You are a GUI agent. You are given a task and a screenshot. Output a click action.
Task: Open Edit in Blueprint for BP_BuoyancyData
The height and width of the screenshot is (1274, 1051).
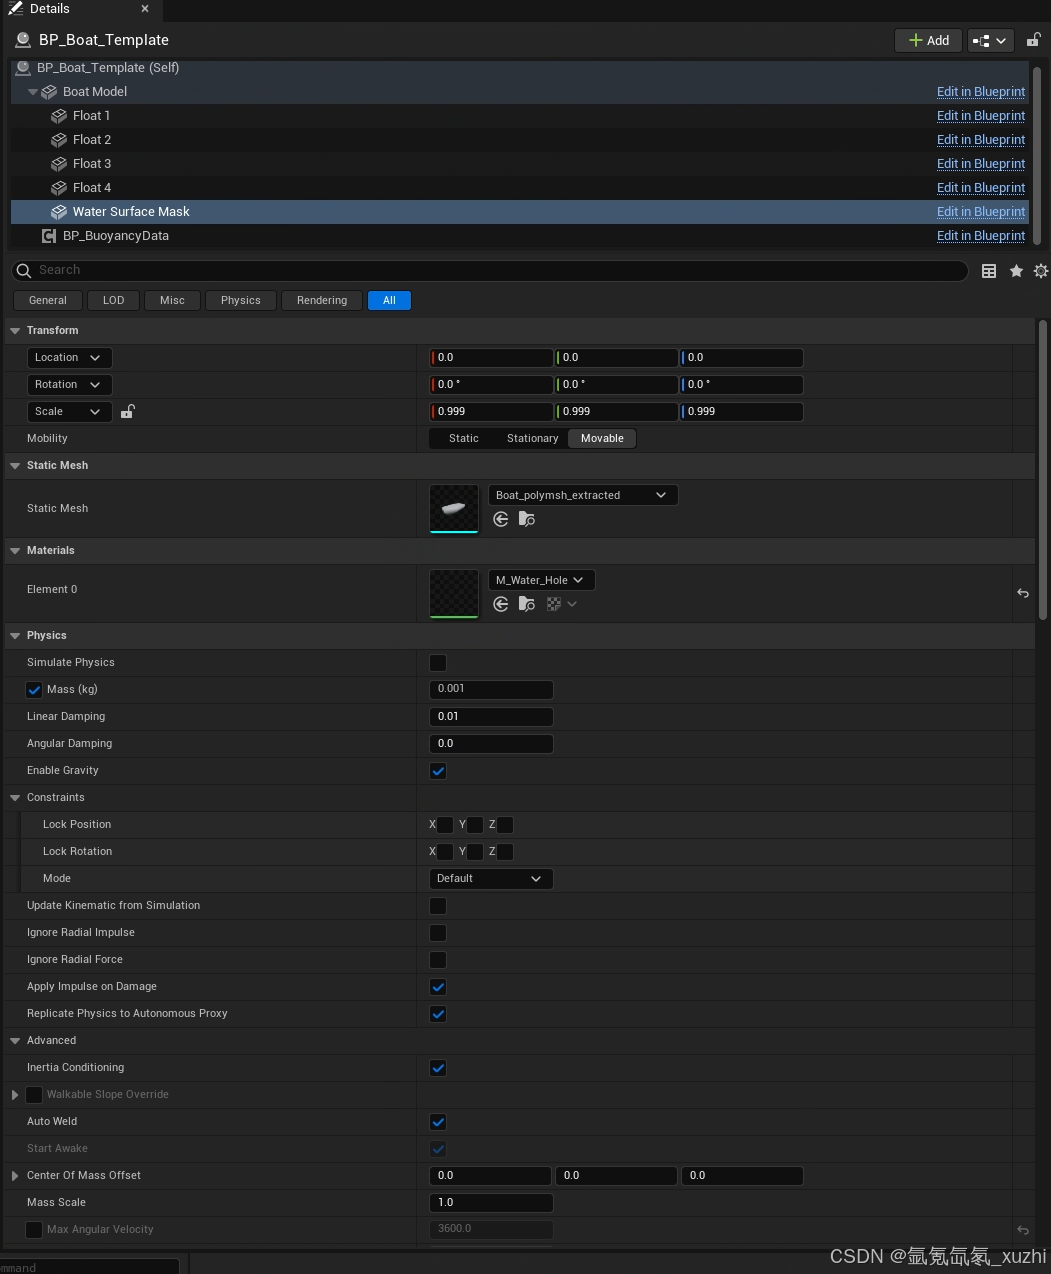click(981, 236)
